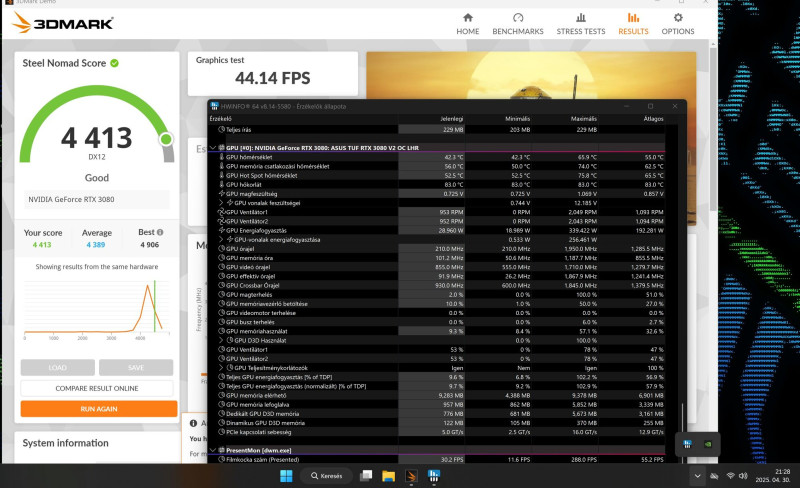Click the NVIDIA icon in tray overflow popup

click(x=708, y=444)
